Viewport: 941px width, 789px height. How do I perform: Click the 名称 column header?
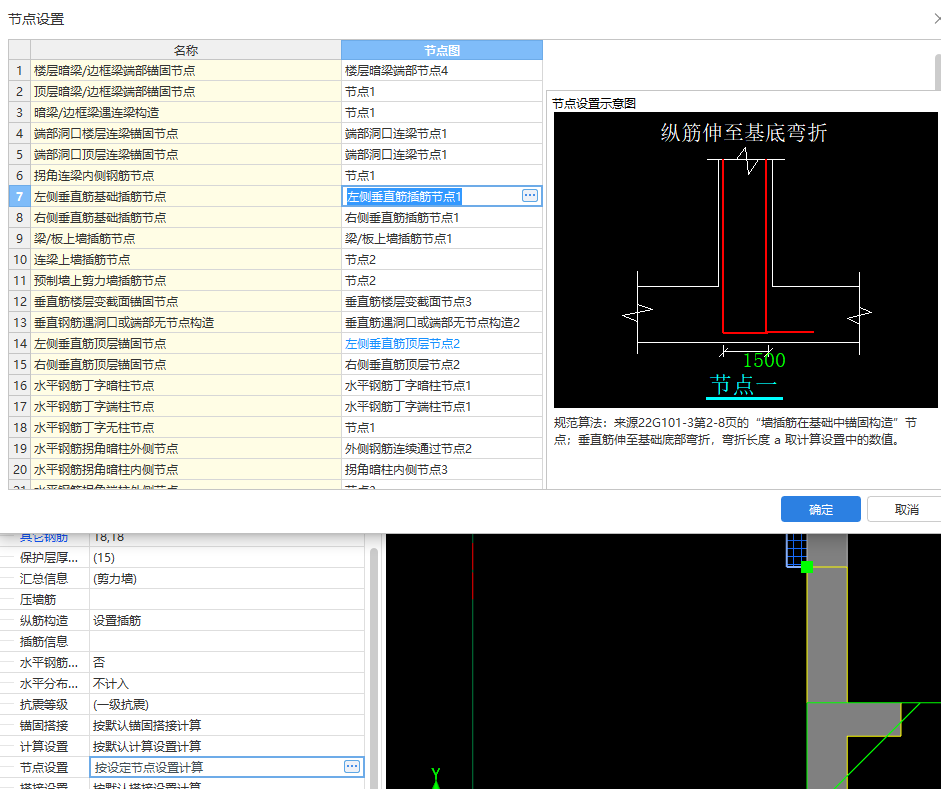point(185,50)
